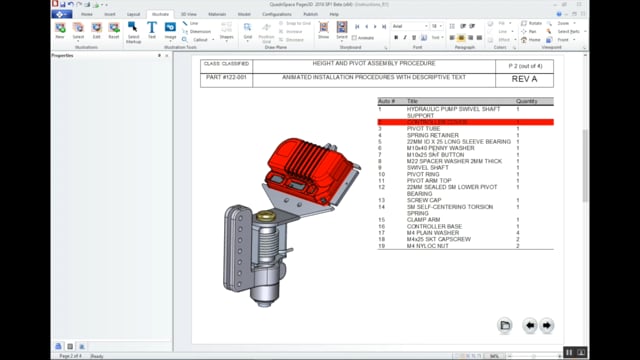This screenshot has height=360, width=640.
Task: Jump to first storyboard step
Action: 357,27
